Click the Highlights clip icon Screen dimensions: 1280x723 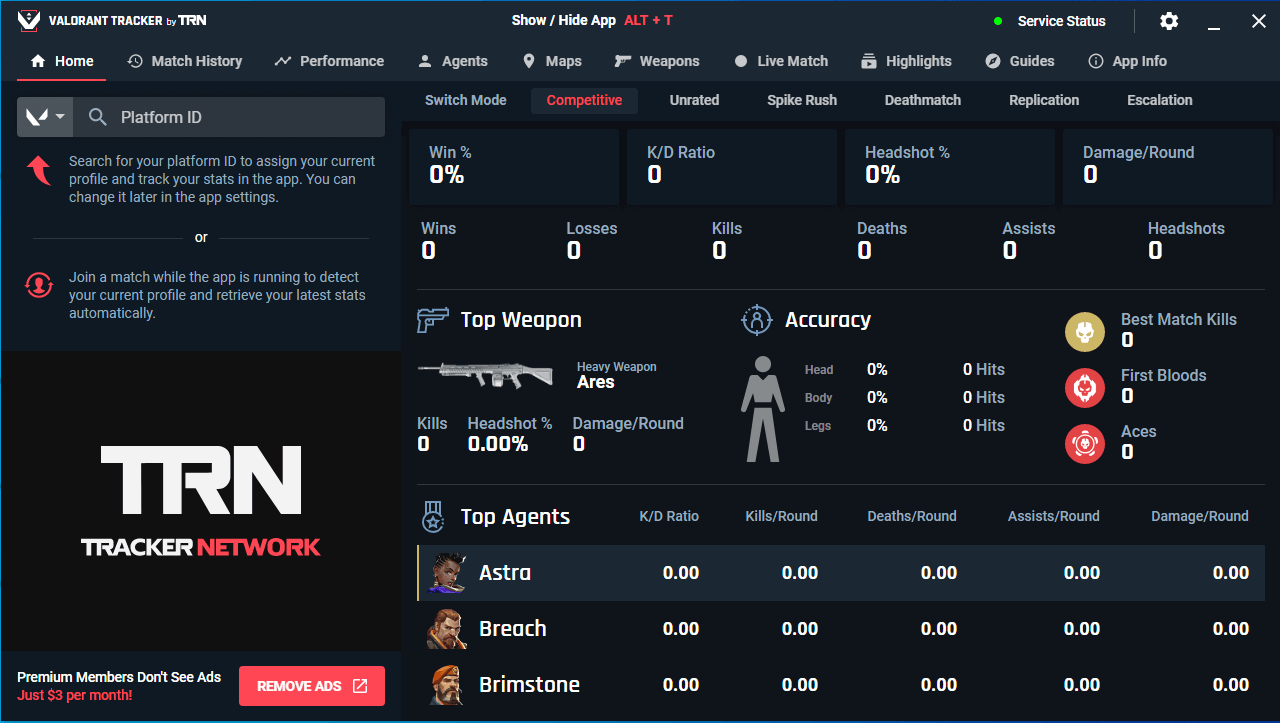click(869, 61)
